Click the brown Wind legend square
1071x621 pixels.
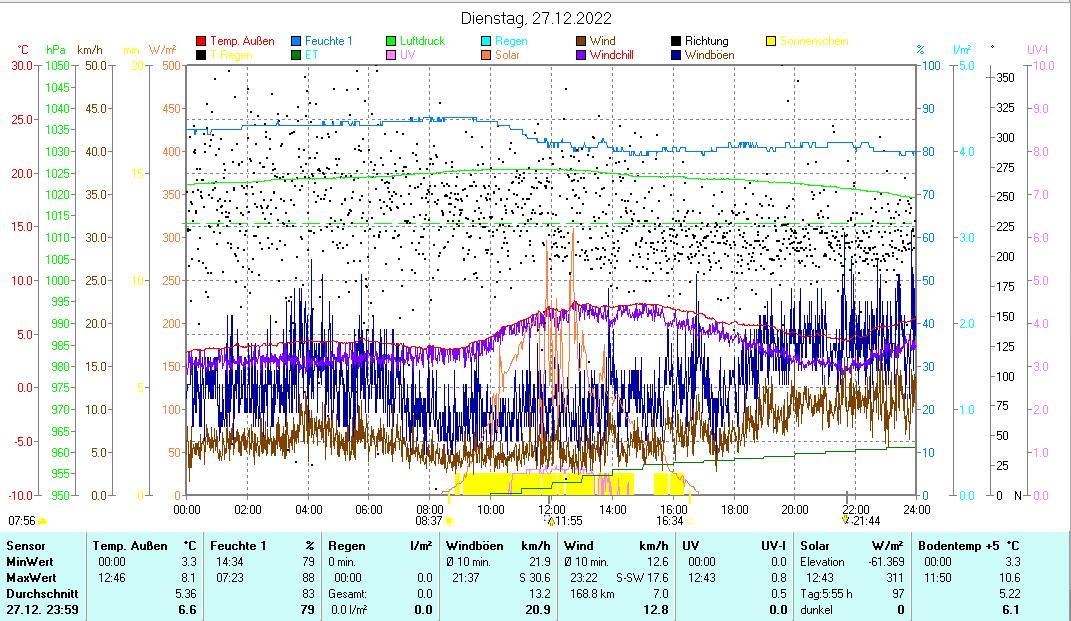(581, 41)
